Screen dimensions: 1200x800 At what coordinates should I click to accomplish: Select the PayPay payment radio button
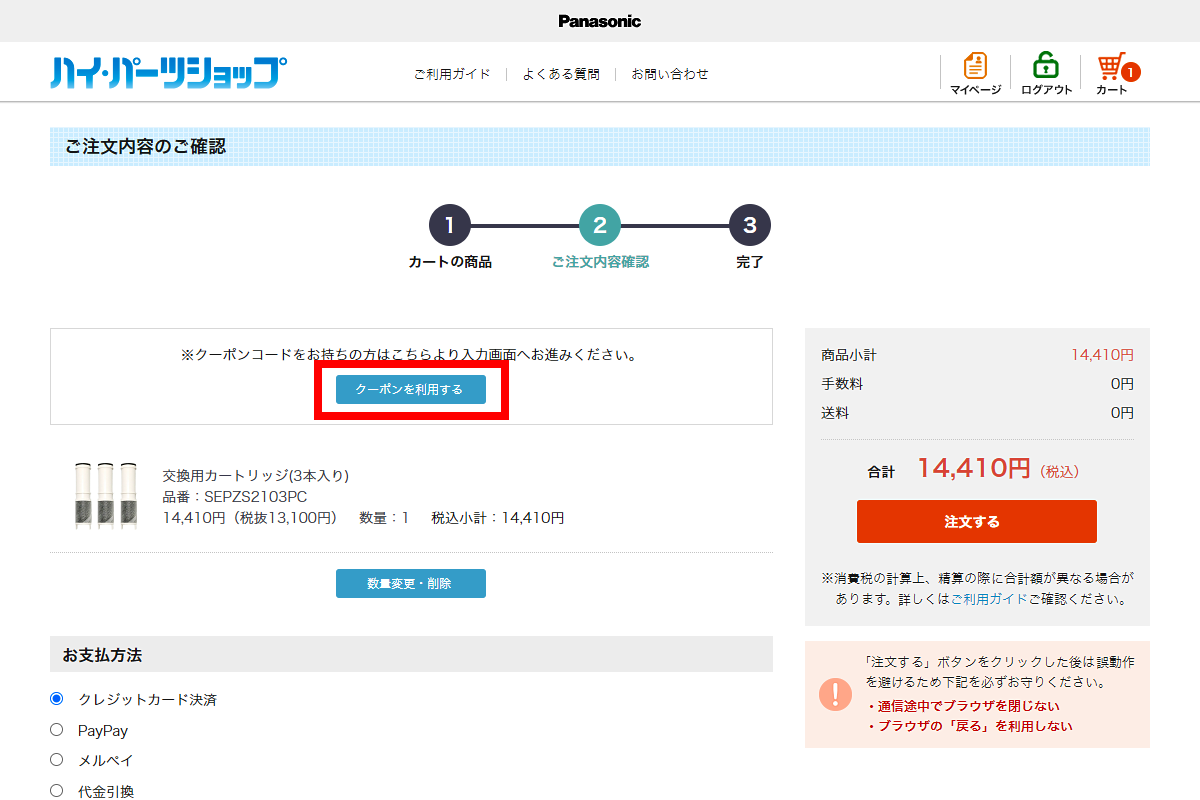(57, 730)
